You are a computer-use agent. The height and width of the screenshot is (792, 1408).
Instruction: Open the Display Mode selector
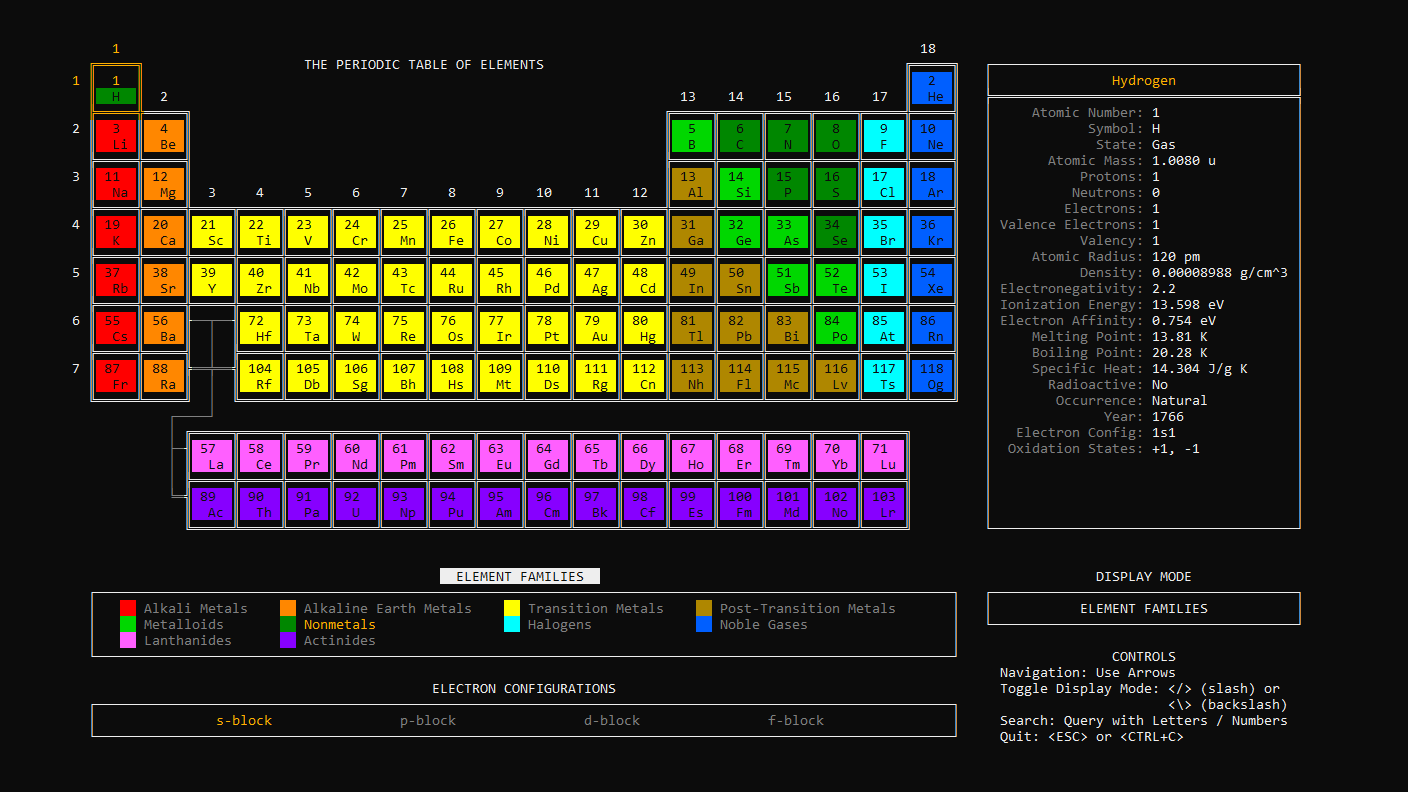tap(1143, 608)
